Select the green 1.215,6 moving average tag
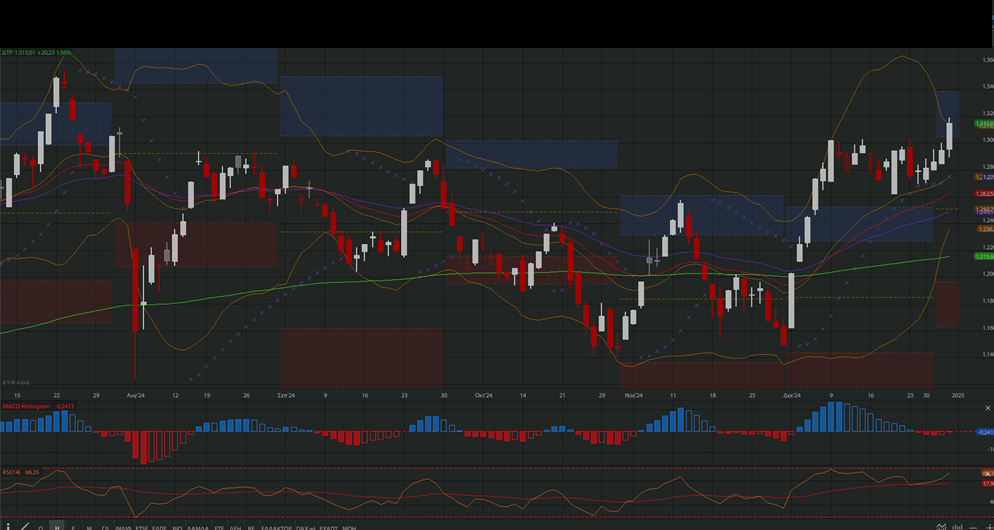 [x=984, y=256]
